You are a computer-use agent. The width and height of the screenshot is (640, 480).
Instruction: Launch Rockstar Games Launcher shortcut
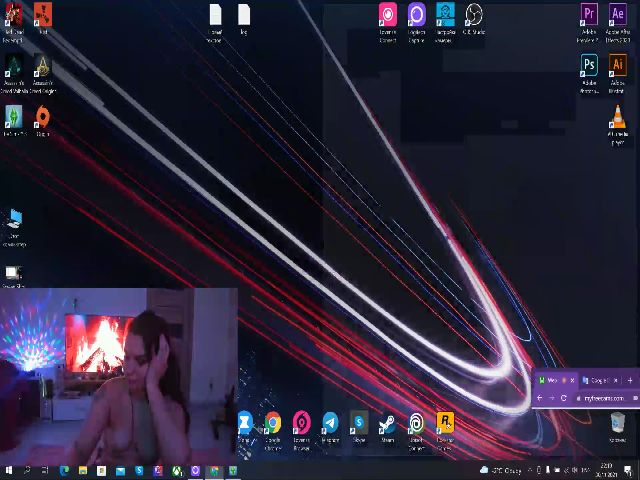pyautogui.click(x=445, y=423)
